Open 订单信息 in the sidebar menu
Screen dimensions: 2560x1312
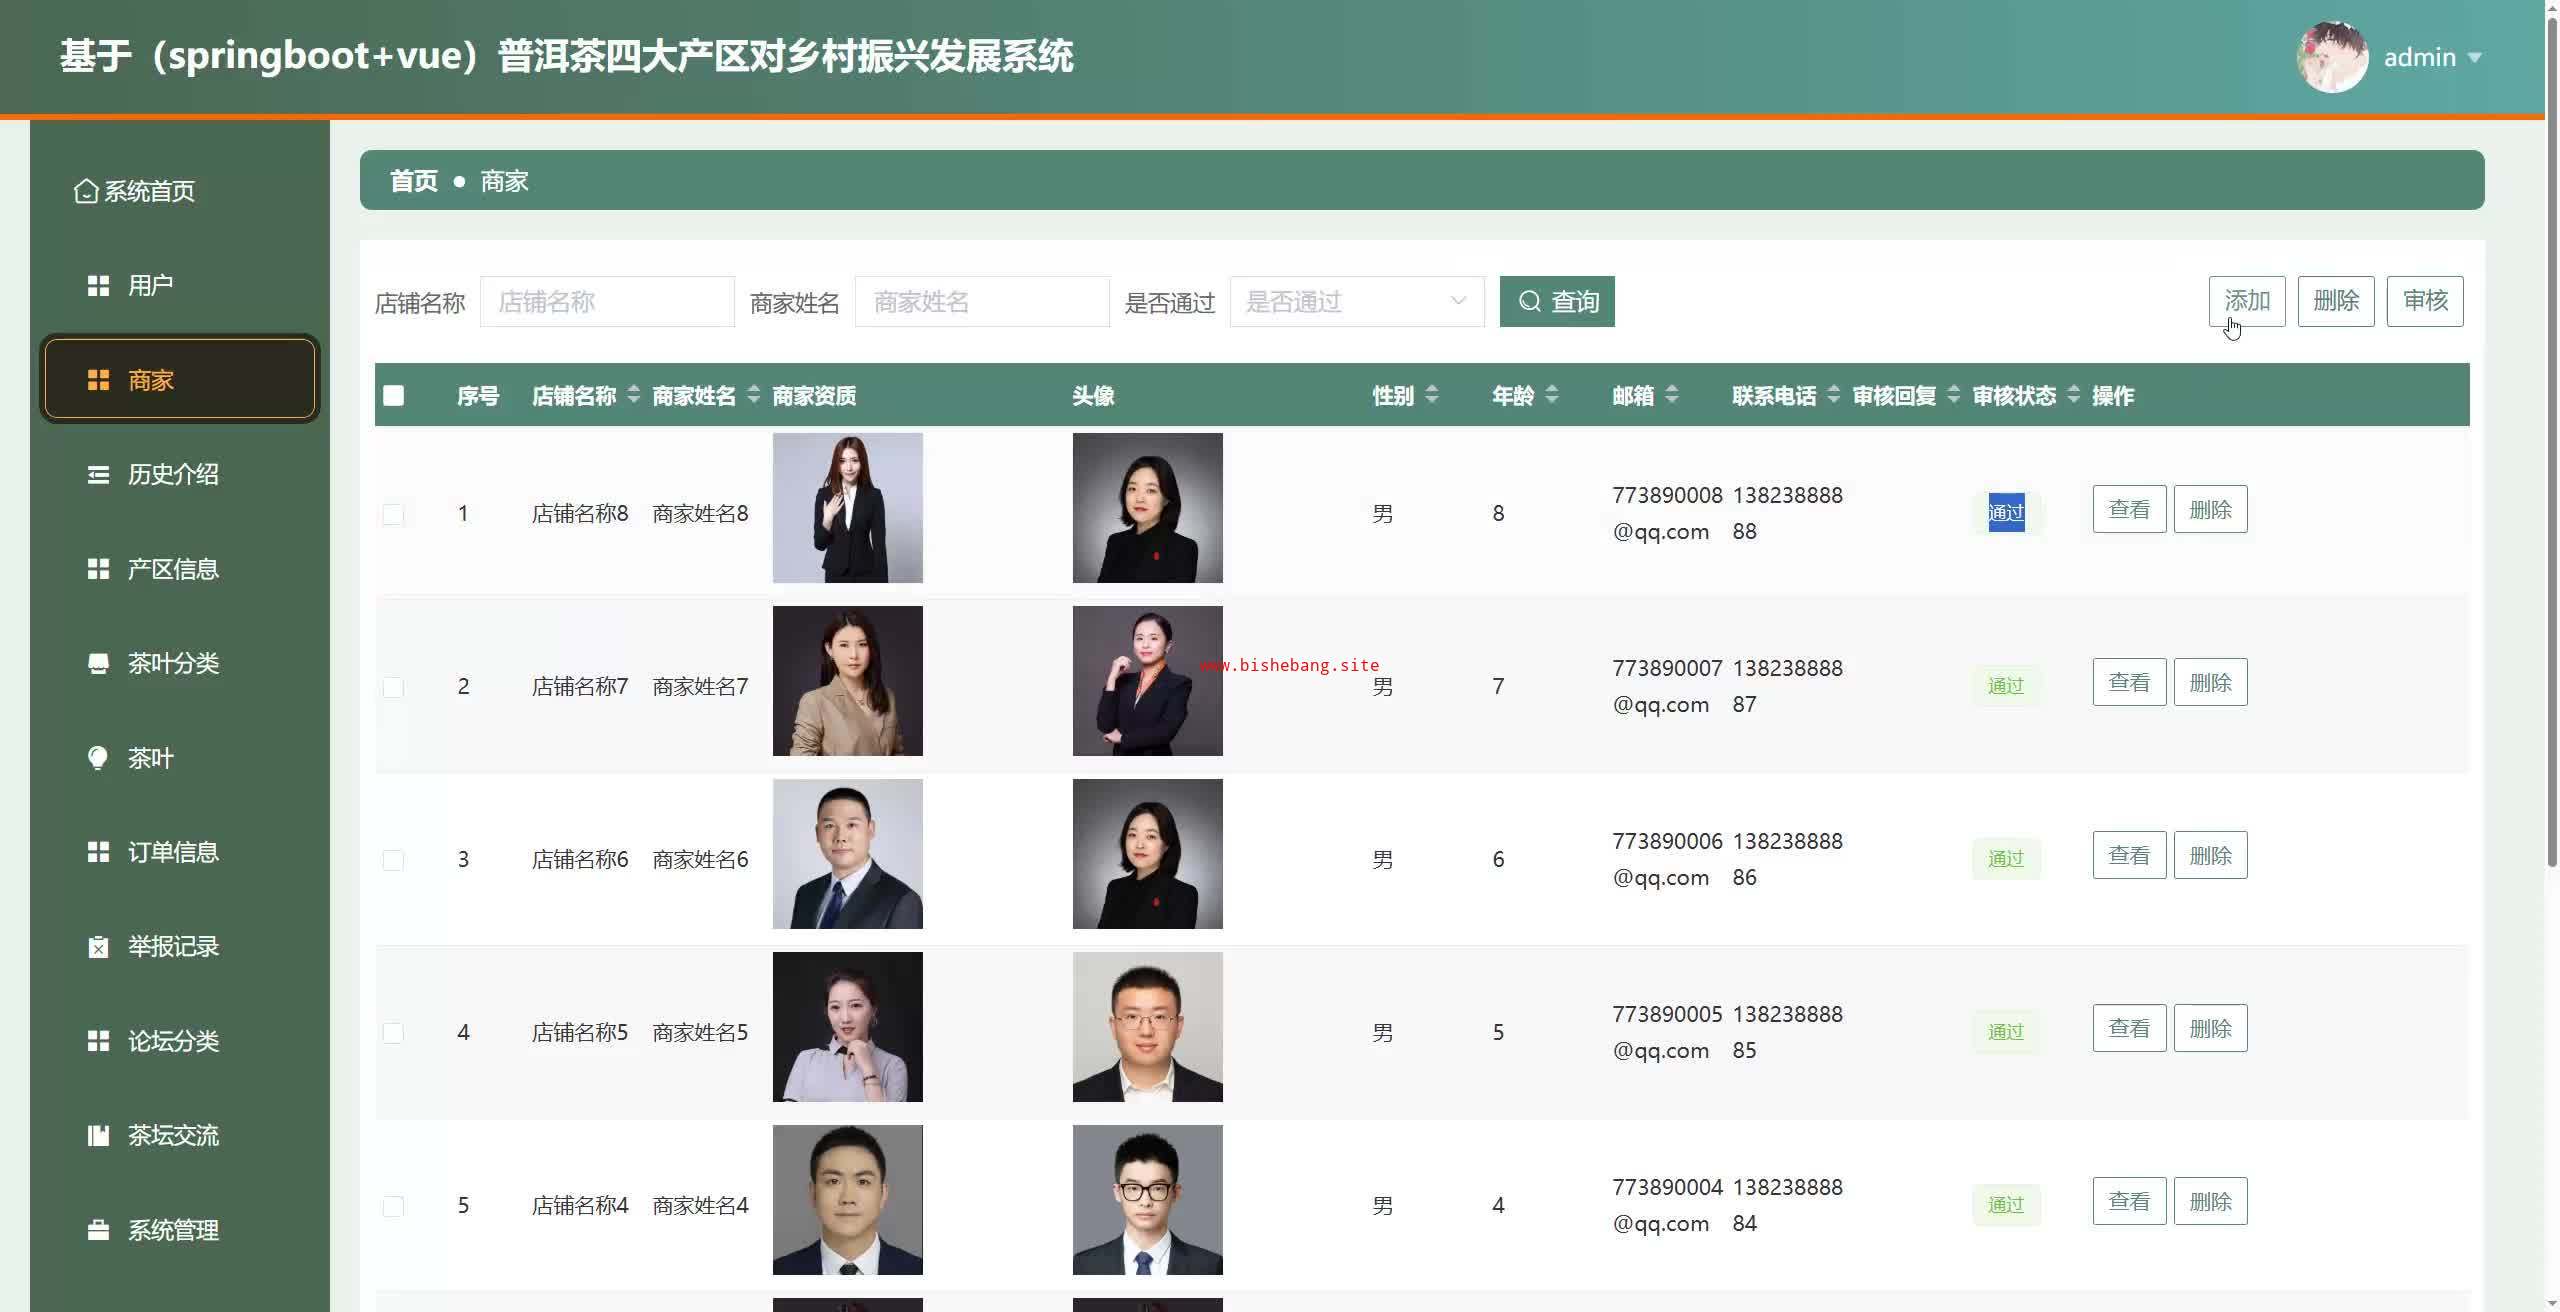point(172,852)
